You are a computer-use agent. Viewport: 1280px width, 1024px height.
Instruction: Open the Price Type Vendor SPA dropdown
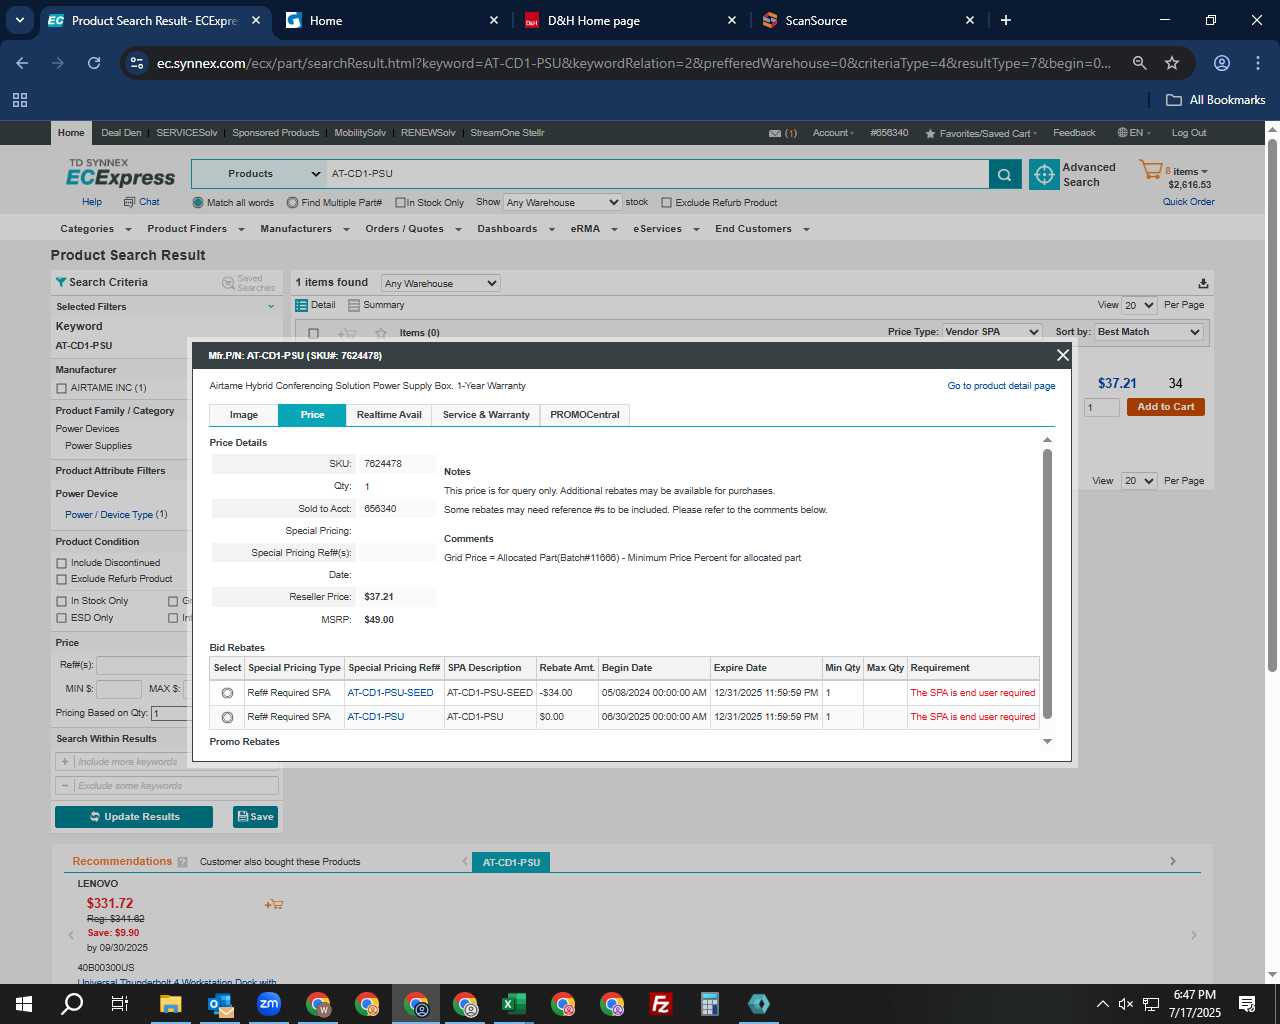tap(992, 332)
